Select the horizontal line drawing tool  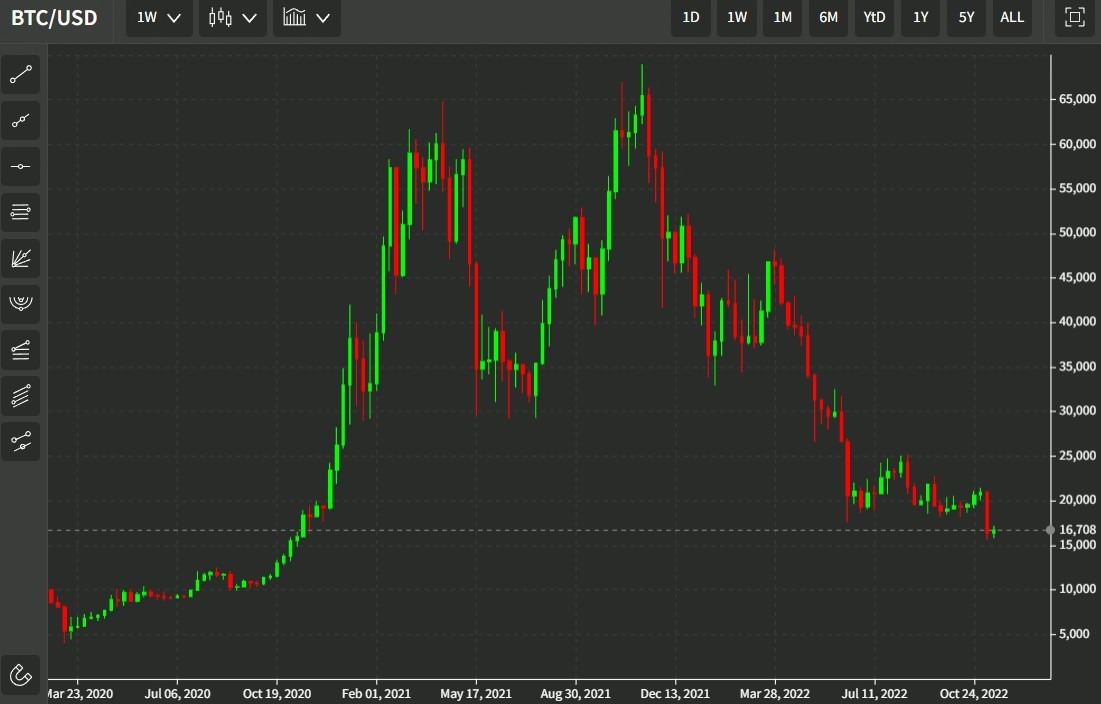(x=20, y=166)
